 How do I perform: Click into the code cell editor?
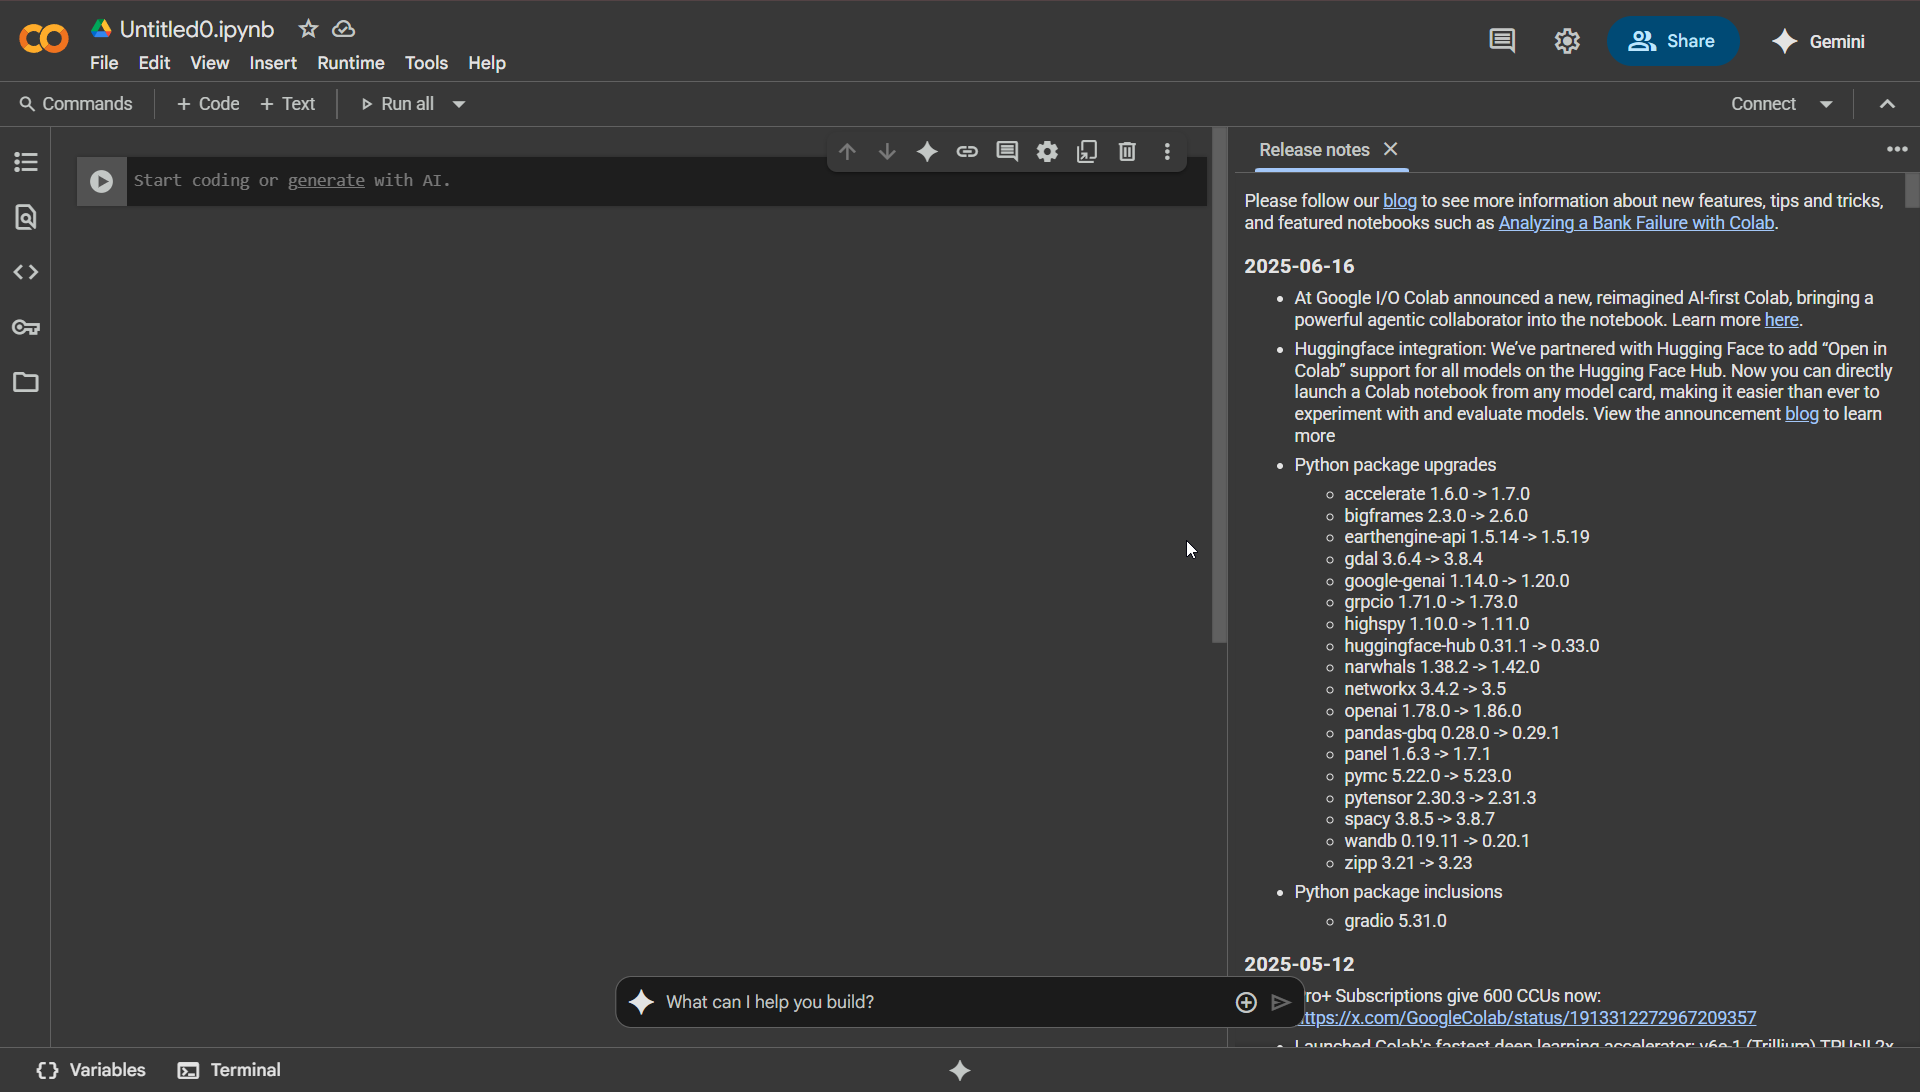(x=667, y=181)
